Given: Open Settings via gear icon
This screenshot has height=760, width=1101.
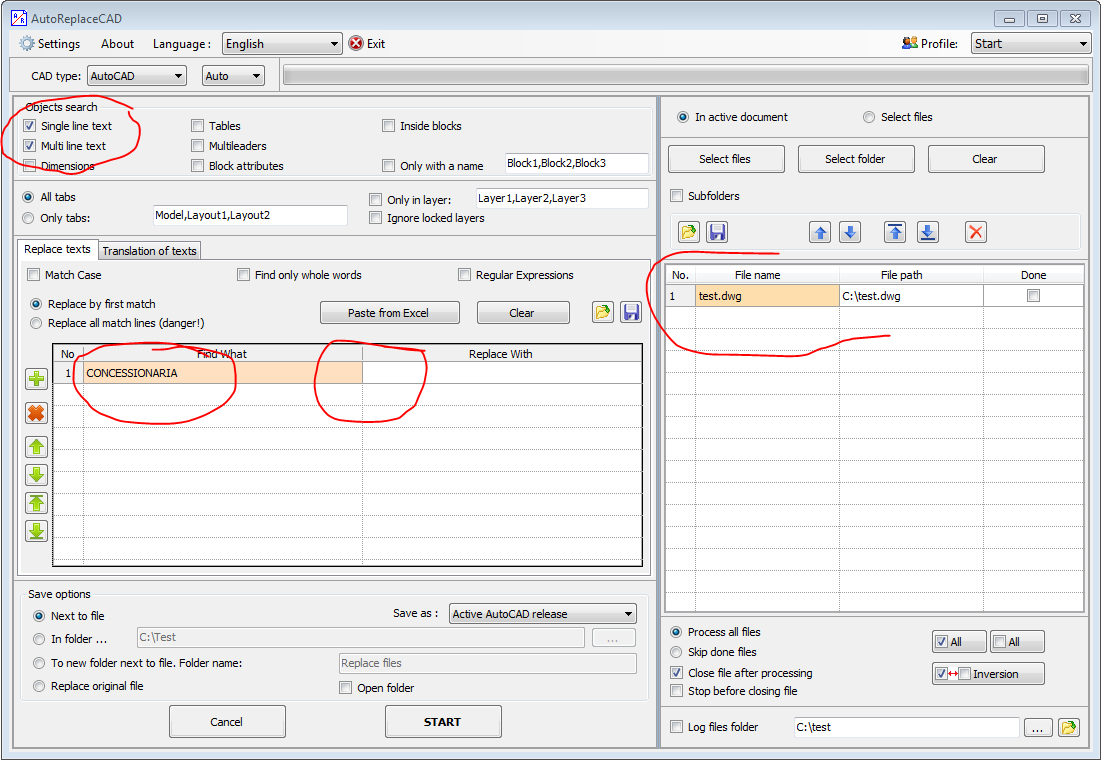Looking at the screenshot, I should [x=47, y=43].
